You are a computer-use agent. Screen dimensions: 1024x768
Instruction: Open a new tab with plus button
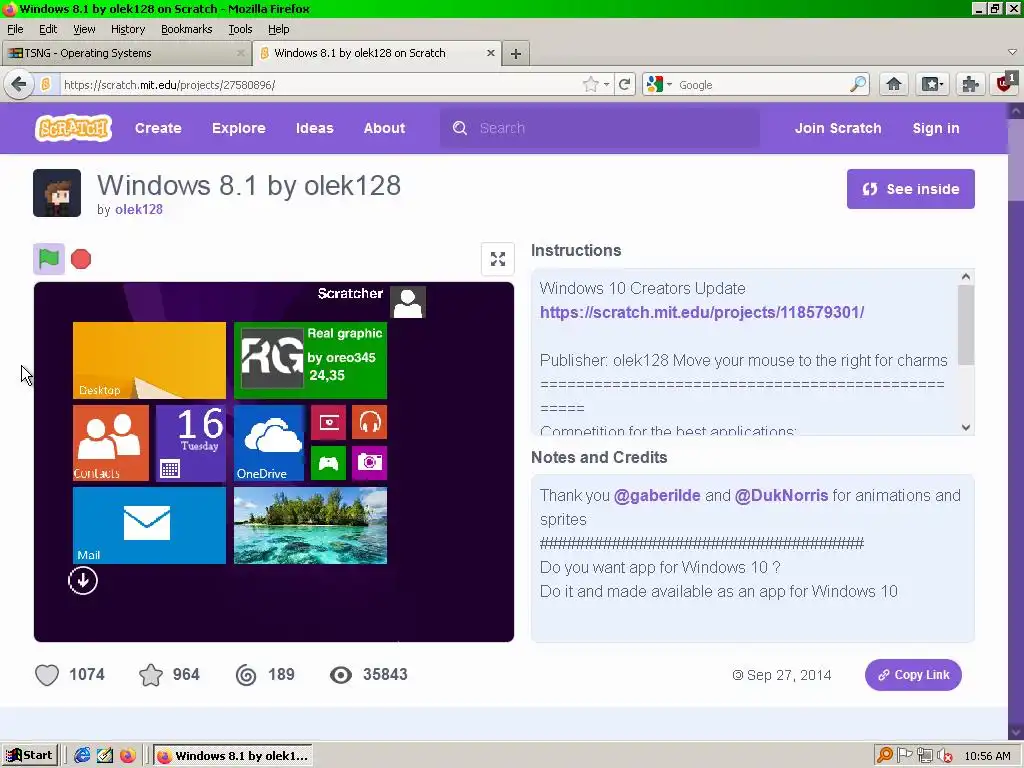coord(516,54)
